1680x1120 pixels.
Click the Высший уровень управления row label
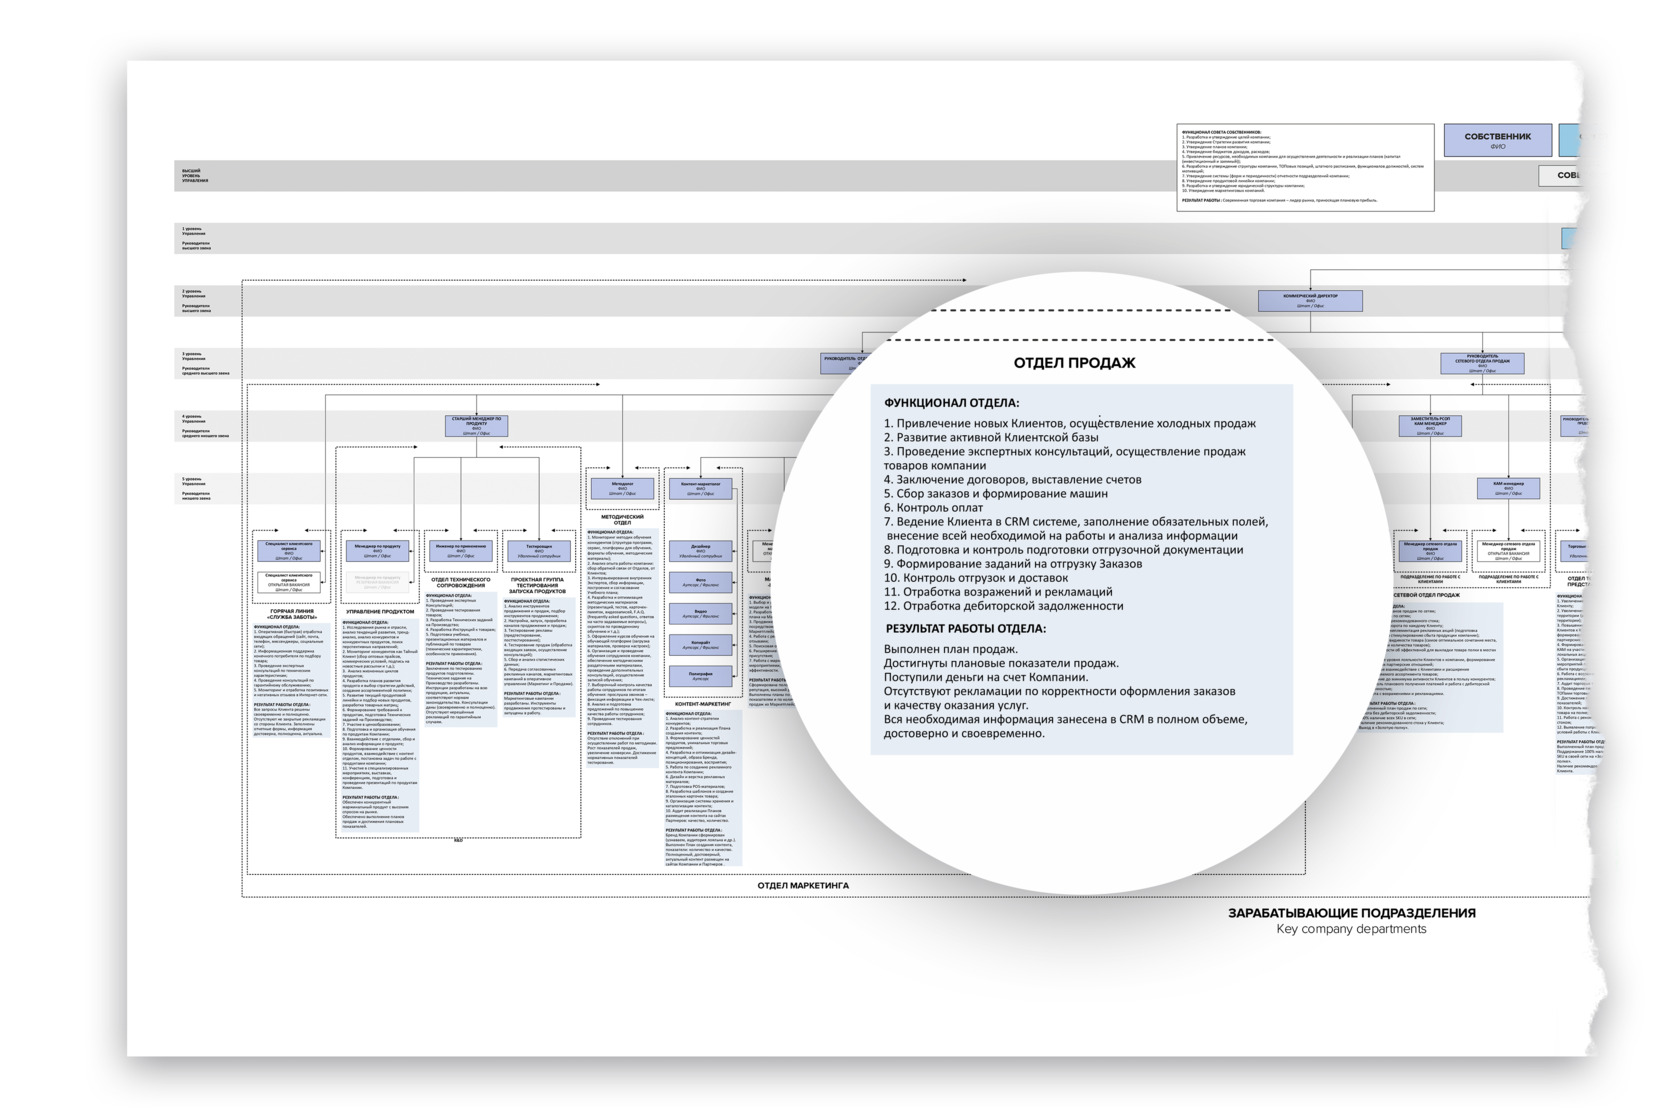(x=196, y=176)
